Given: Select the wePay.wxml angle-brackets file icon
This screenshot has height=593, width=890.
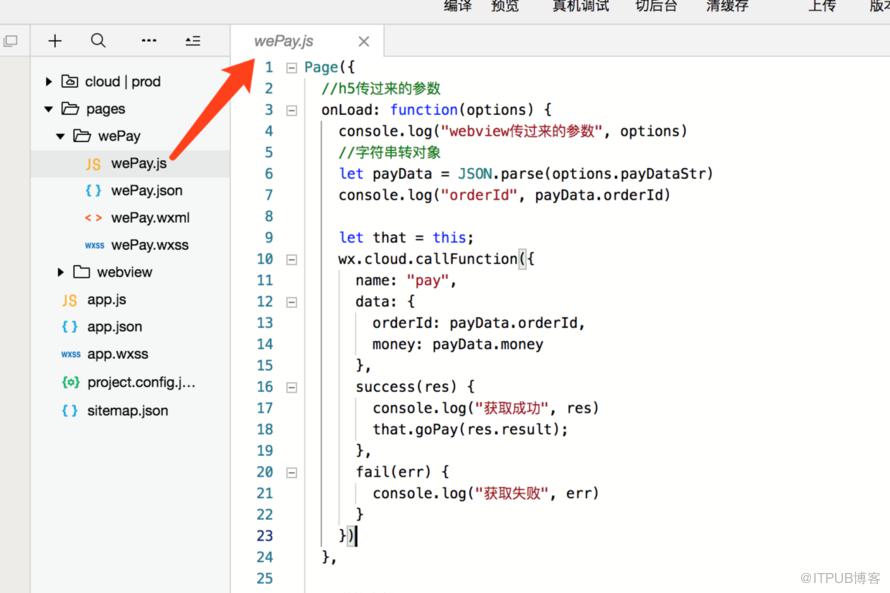Looking at the screenshot, I should click(94, 218).
